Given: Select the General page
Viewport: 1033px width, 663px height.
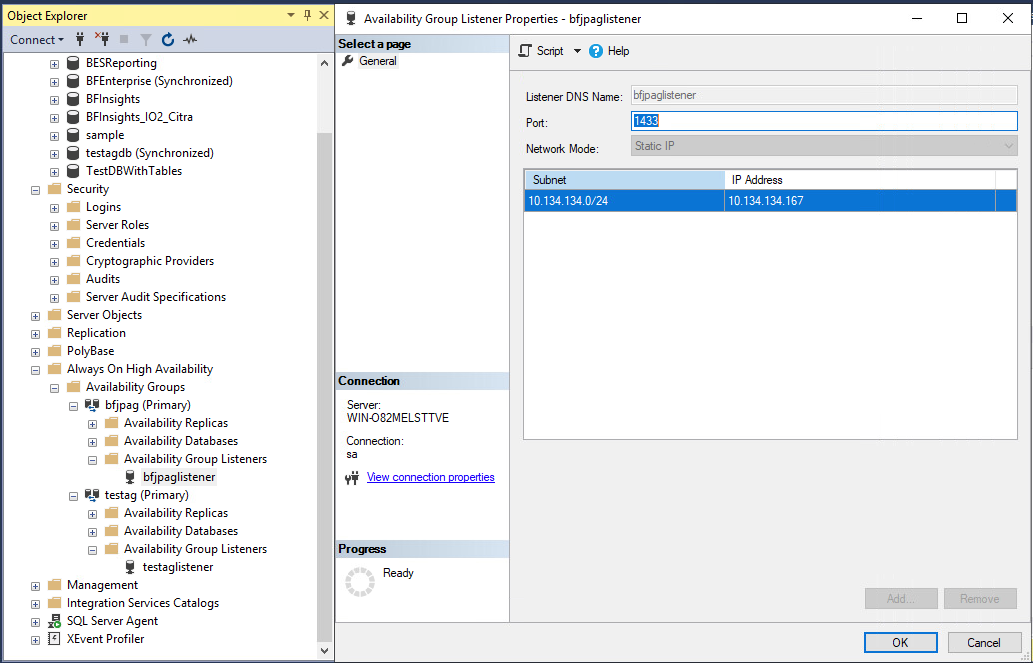Looking at the screenshot, I should point(377,61).
